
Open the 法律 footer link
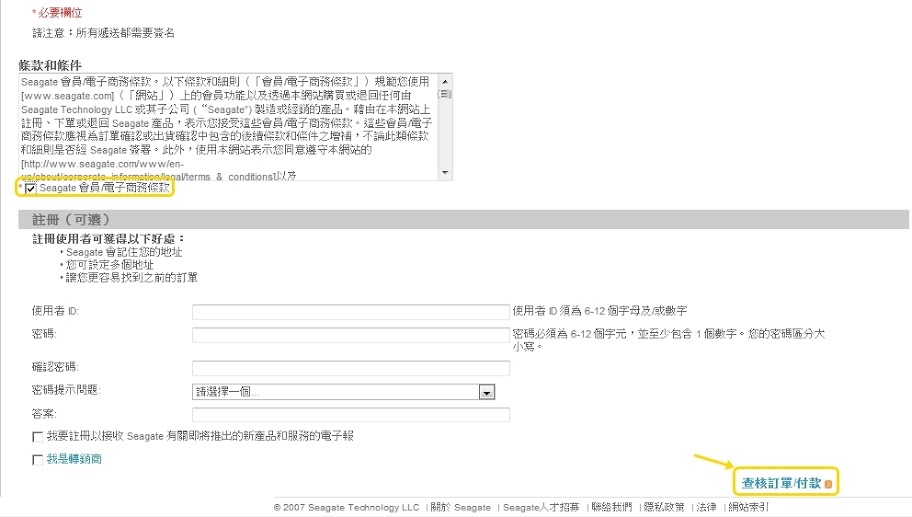[706, 508]
